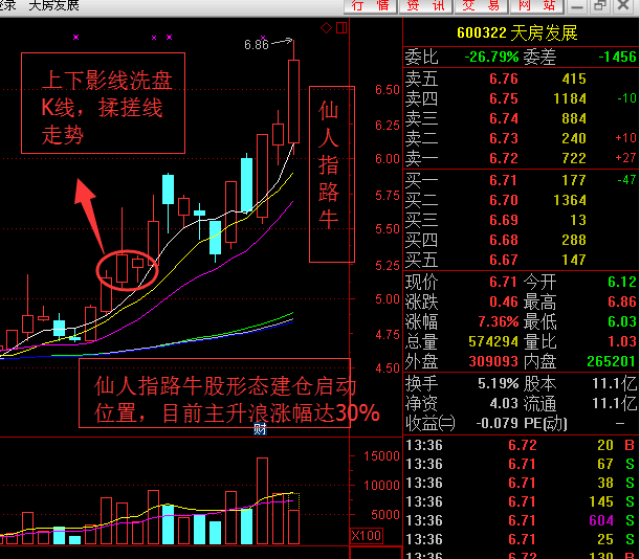Click the restore window button in title bar
Image resolution: width=640 pixels, height=559 pixels.
(x=600, y=6)
